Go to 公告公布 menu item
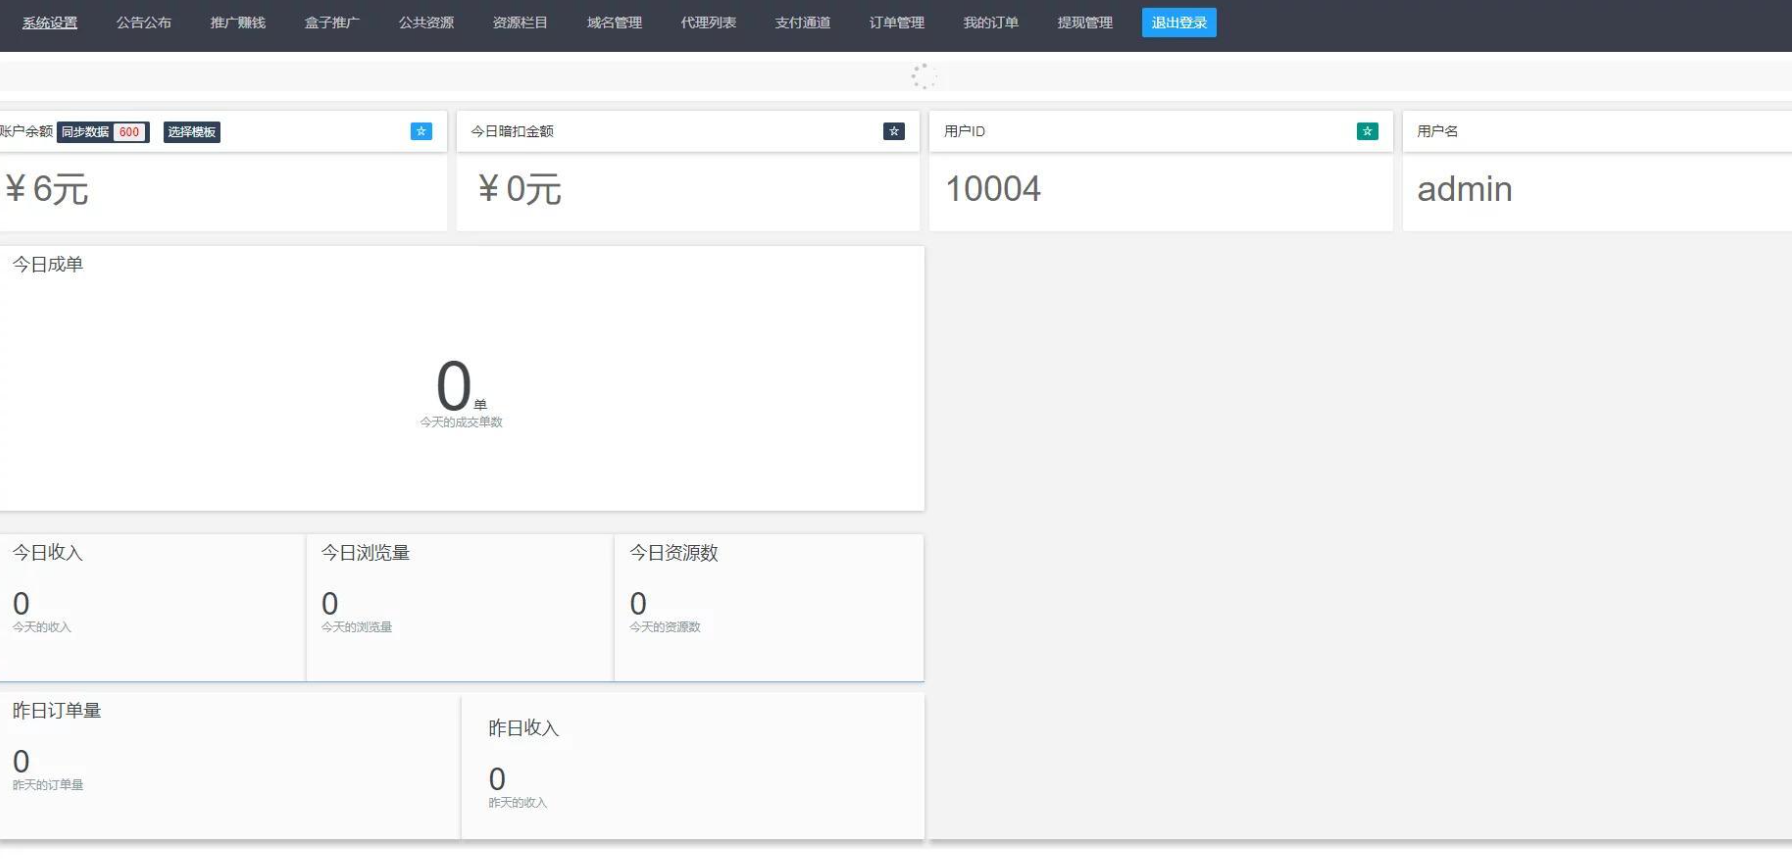 [x=144, y=23]
